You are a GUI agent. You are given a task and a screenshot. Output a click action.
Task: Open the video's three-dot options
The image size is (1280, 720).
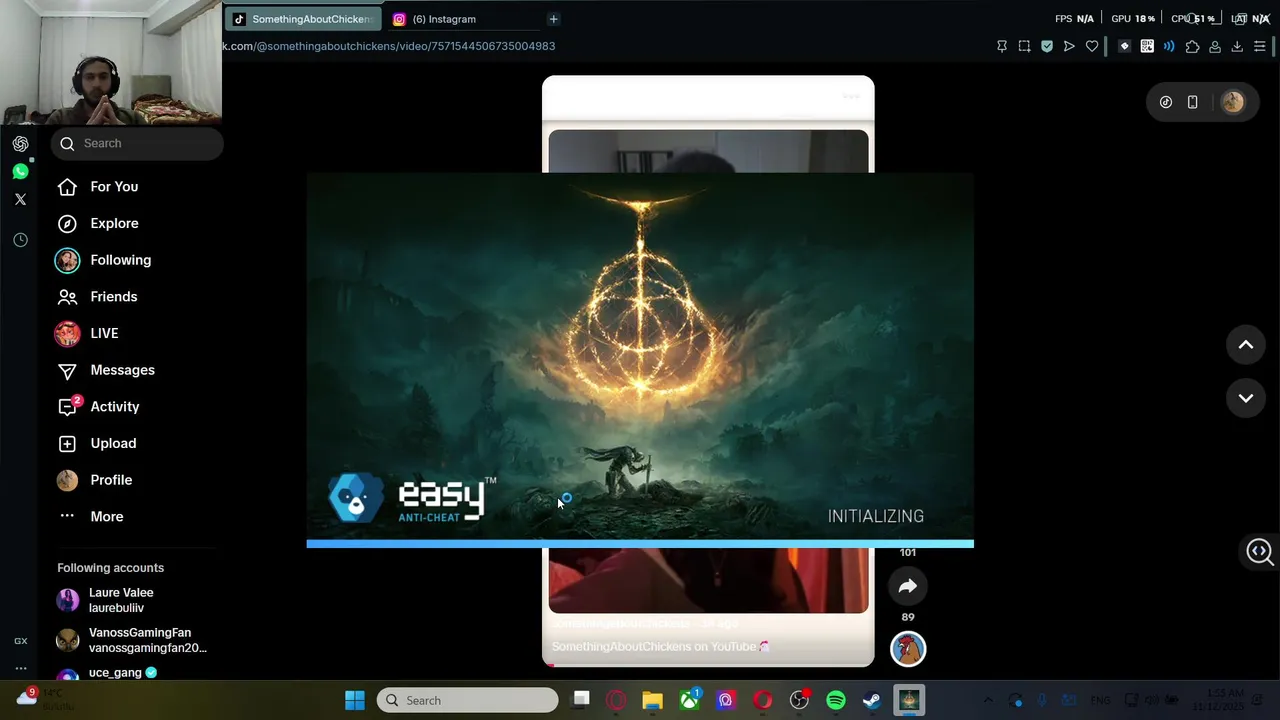point(851,96)
